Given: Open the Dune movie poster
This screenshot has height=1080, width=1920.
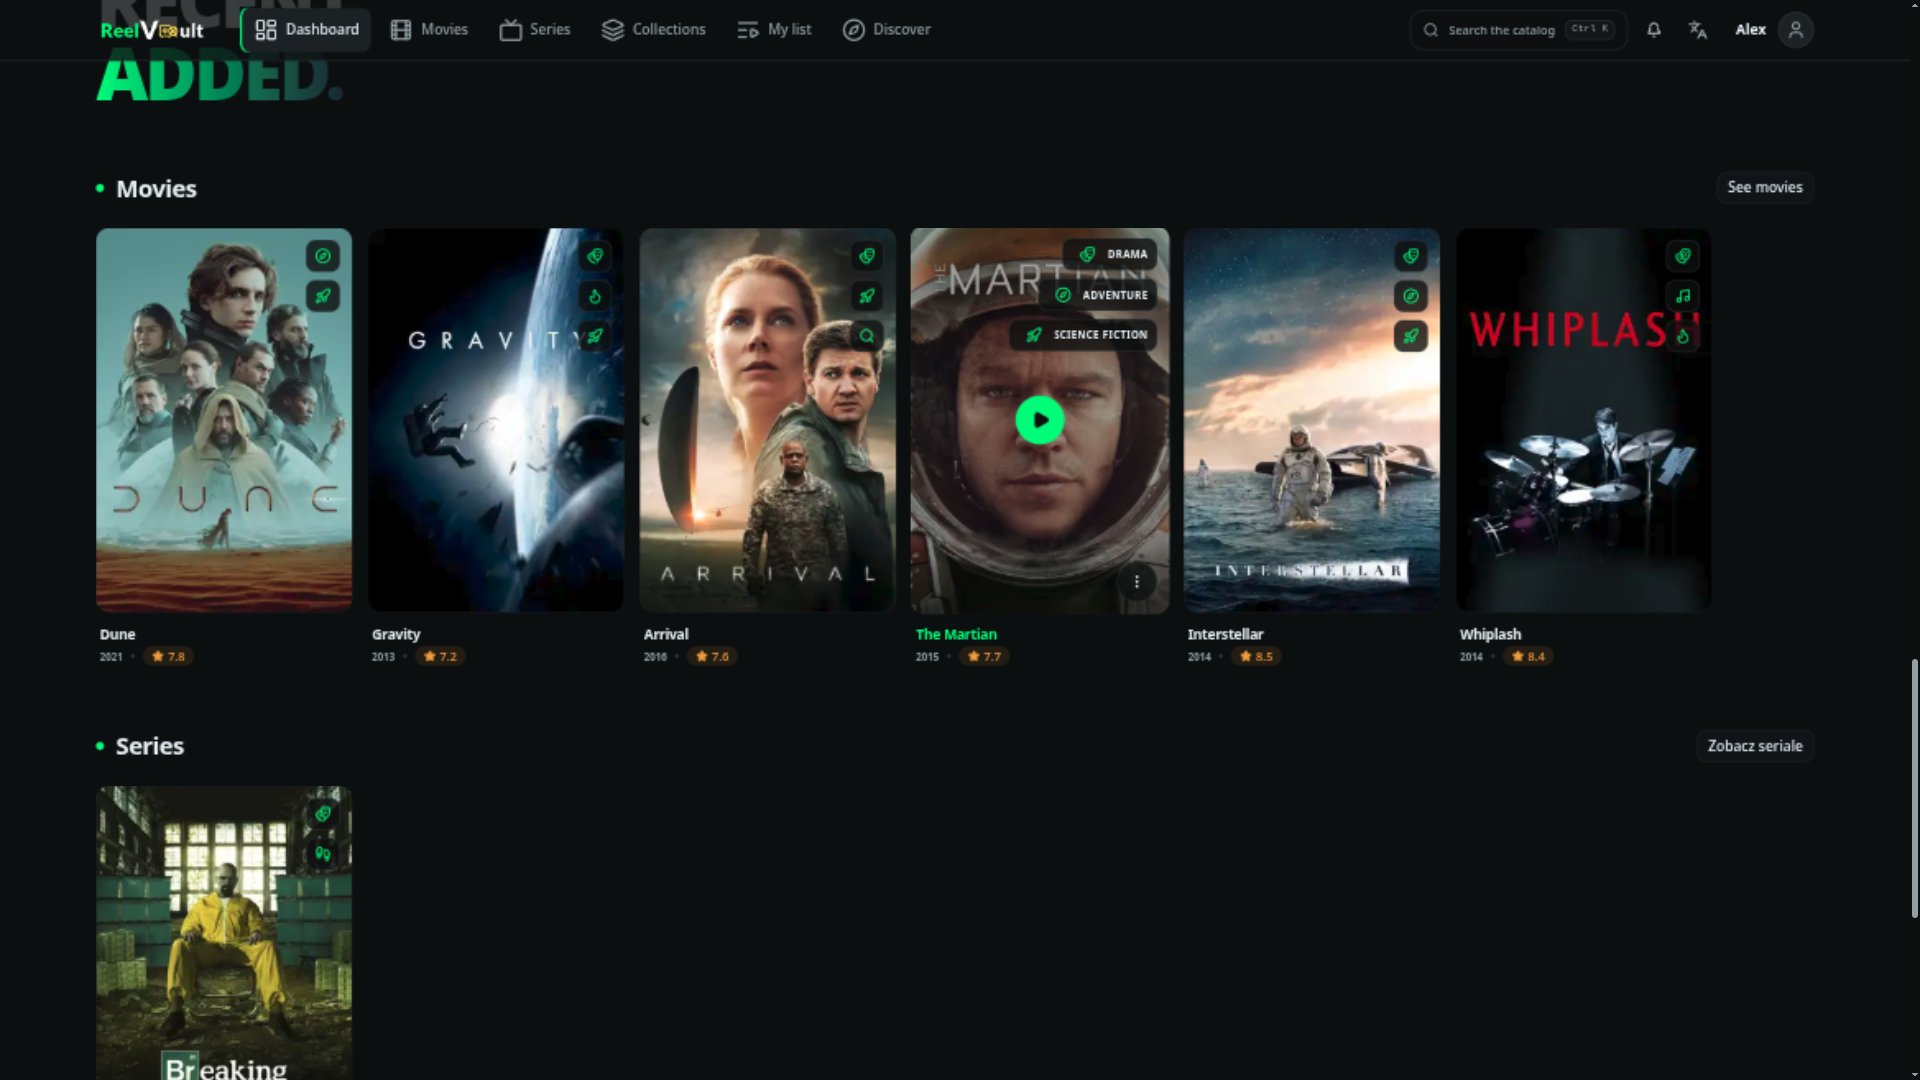Looking at the screenshot, I should (224, 420).
